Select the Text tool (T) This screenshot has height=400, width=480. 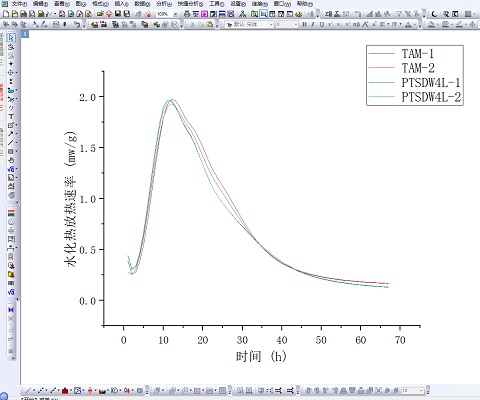click(11, 116)
